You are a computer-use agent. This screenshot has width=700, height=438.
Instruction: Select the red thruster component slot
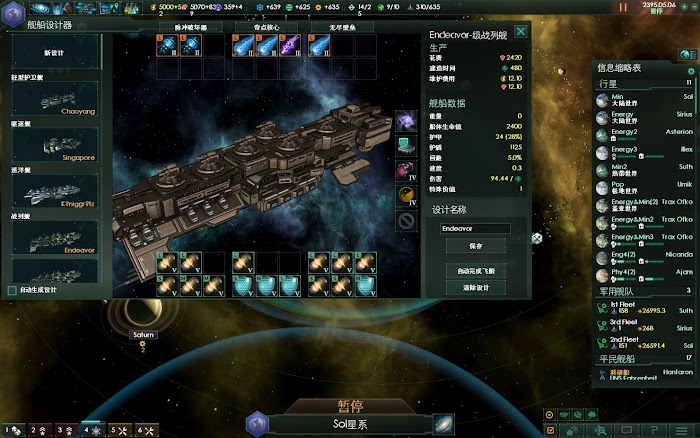tap(406, 171)
